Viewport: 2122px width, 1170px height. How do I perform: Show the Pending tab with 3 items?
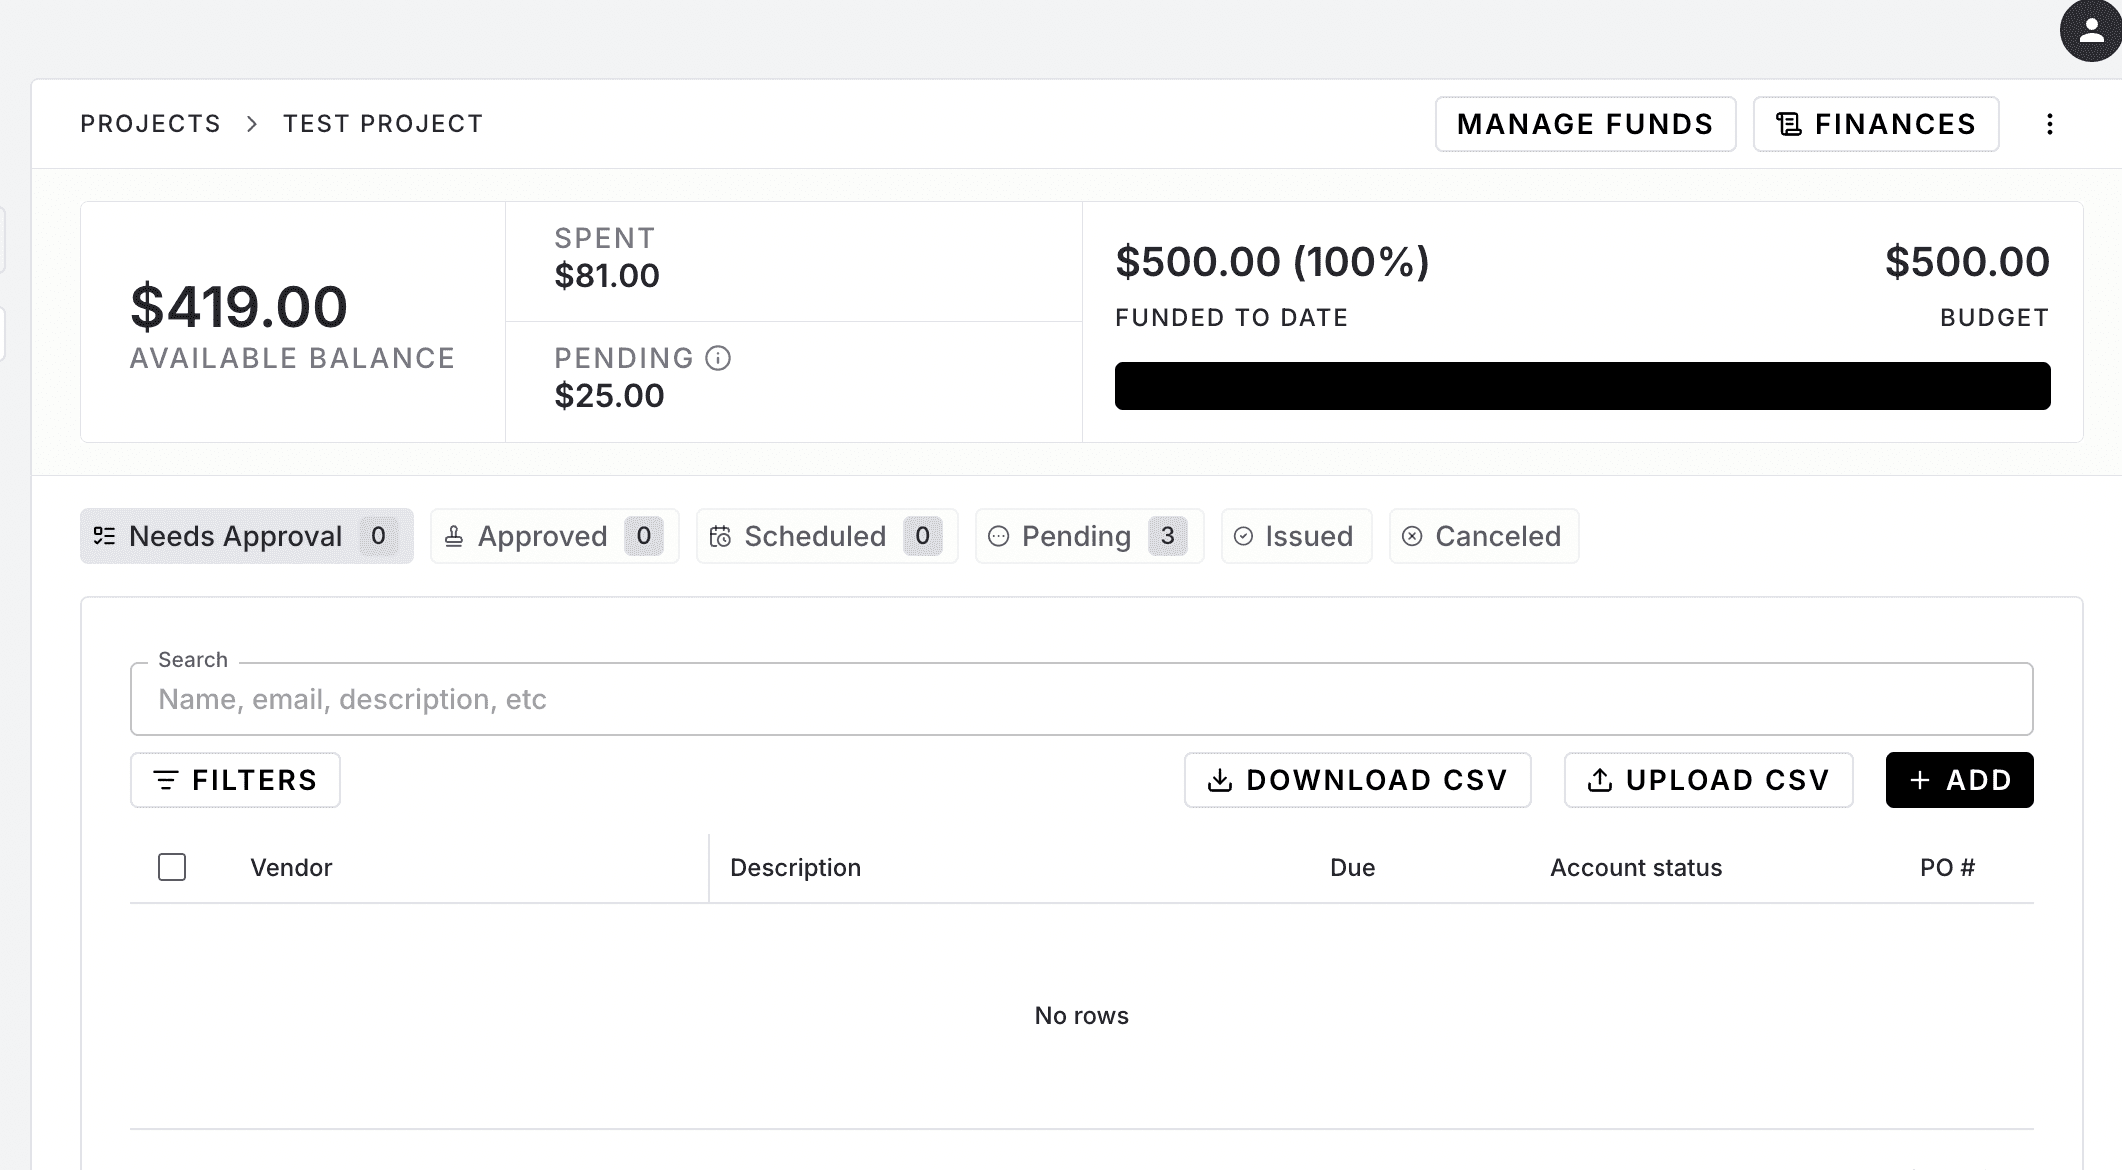pyautogui.click(x=1090, y=536)
